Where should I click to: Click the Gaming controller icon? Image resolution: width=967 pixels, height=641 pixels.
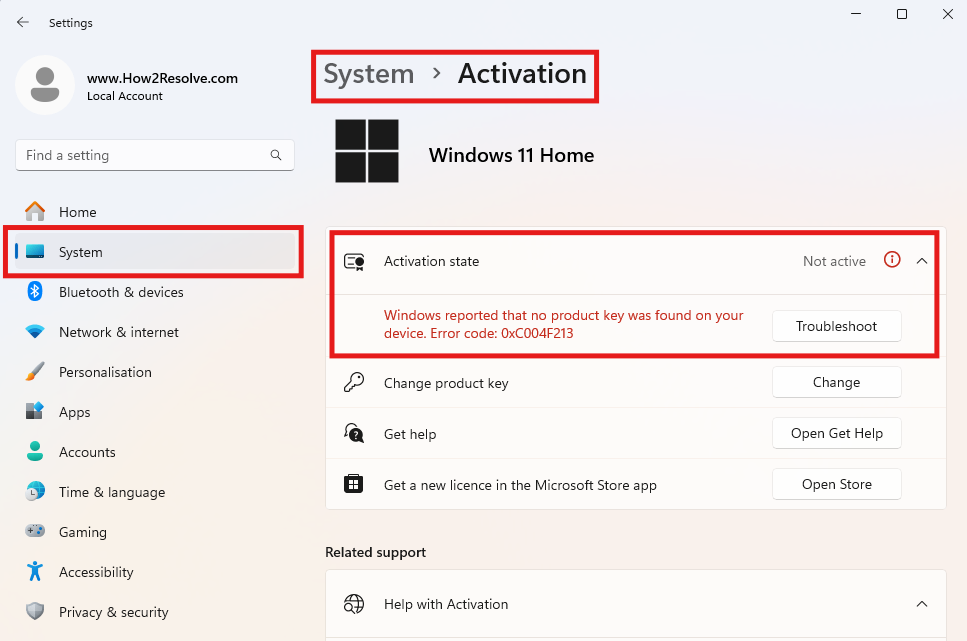[x=35, y=531]
